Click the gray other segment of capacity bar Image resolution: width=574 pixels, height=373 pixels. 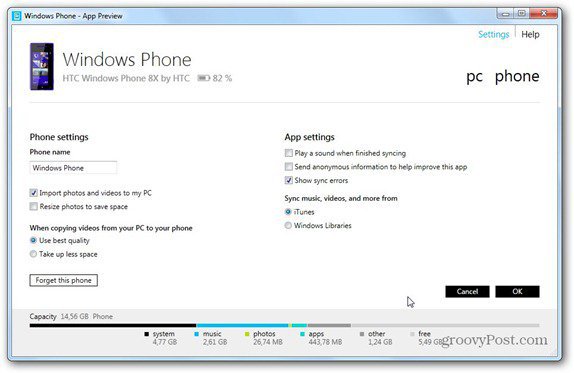click(329, 325)
